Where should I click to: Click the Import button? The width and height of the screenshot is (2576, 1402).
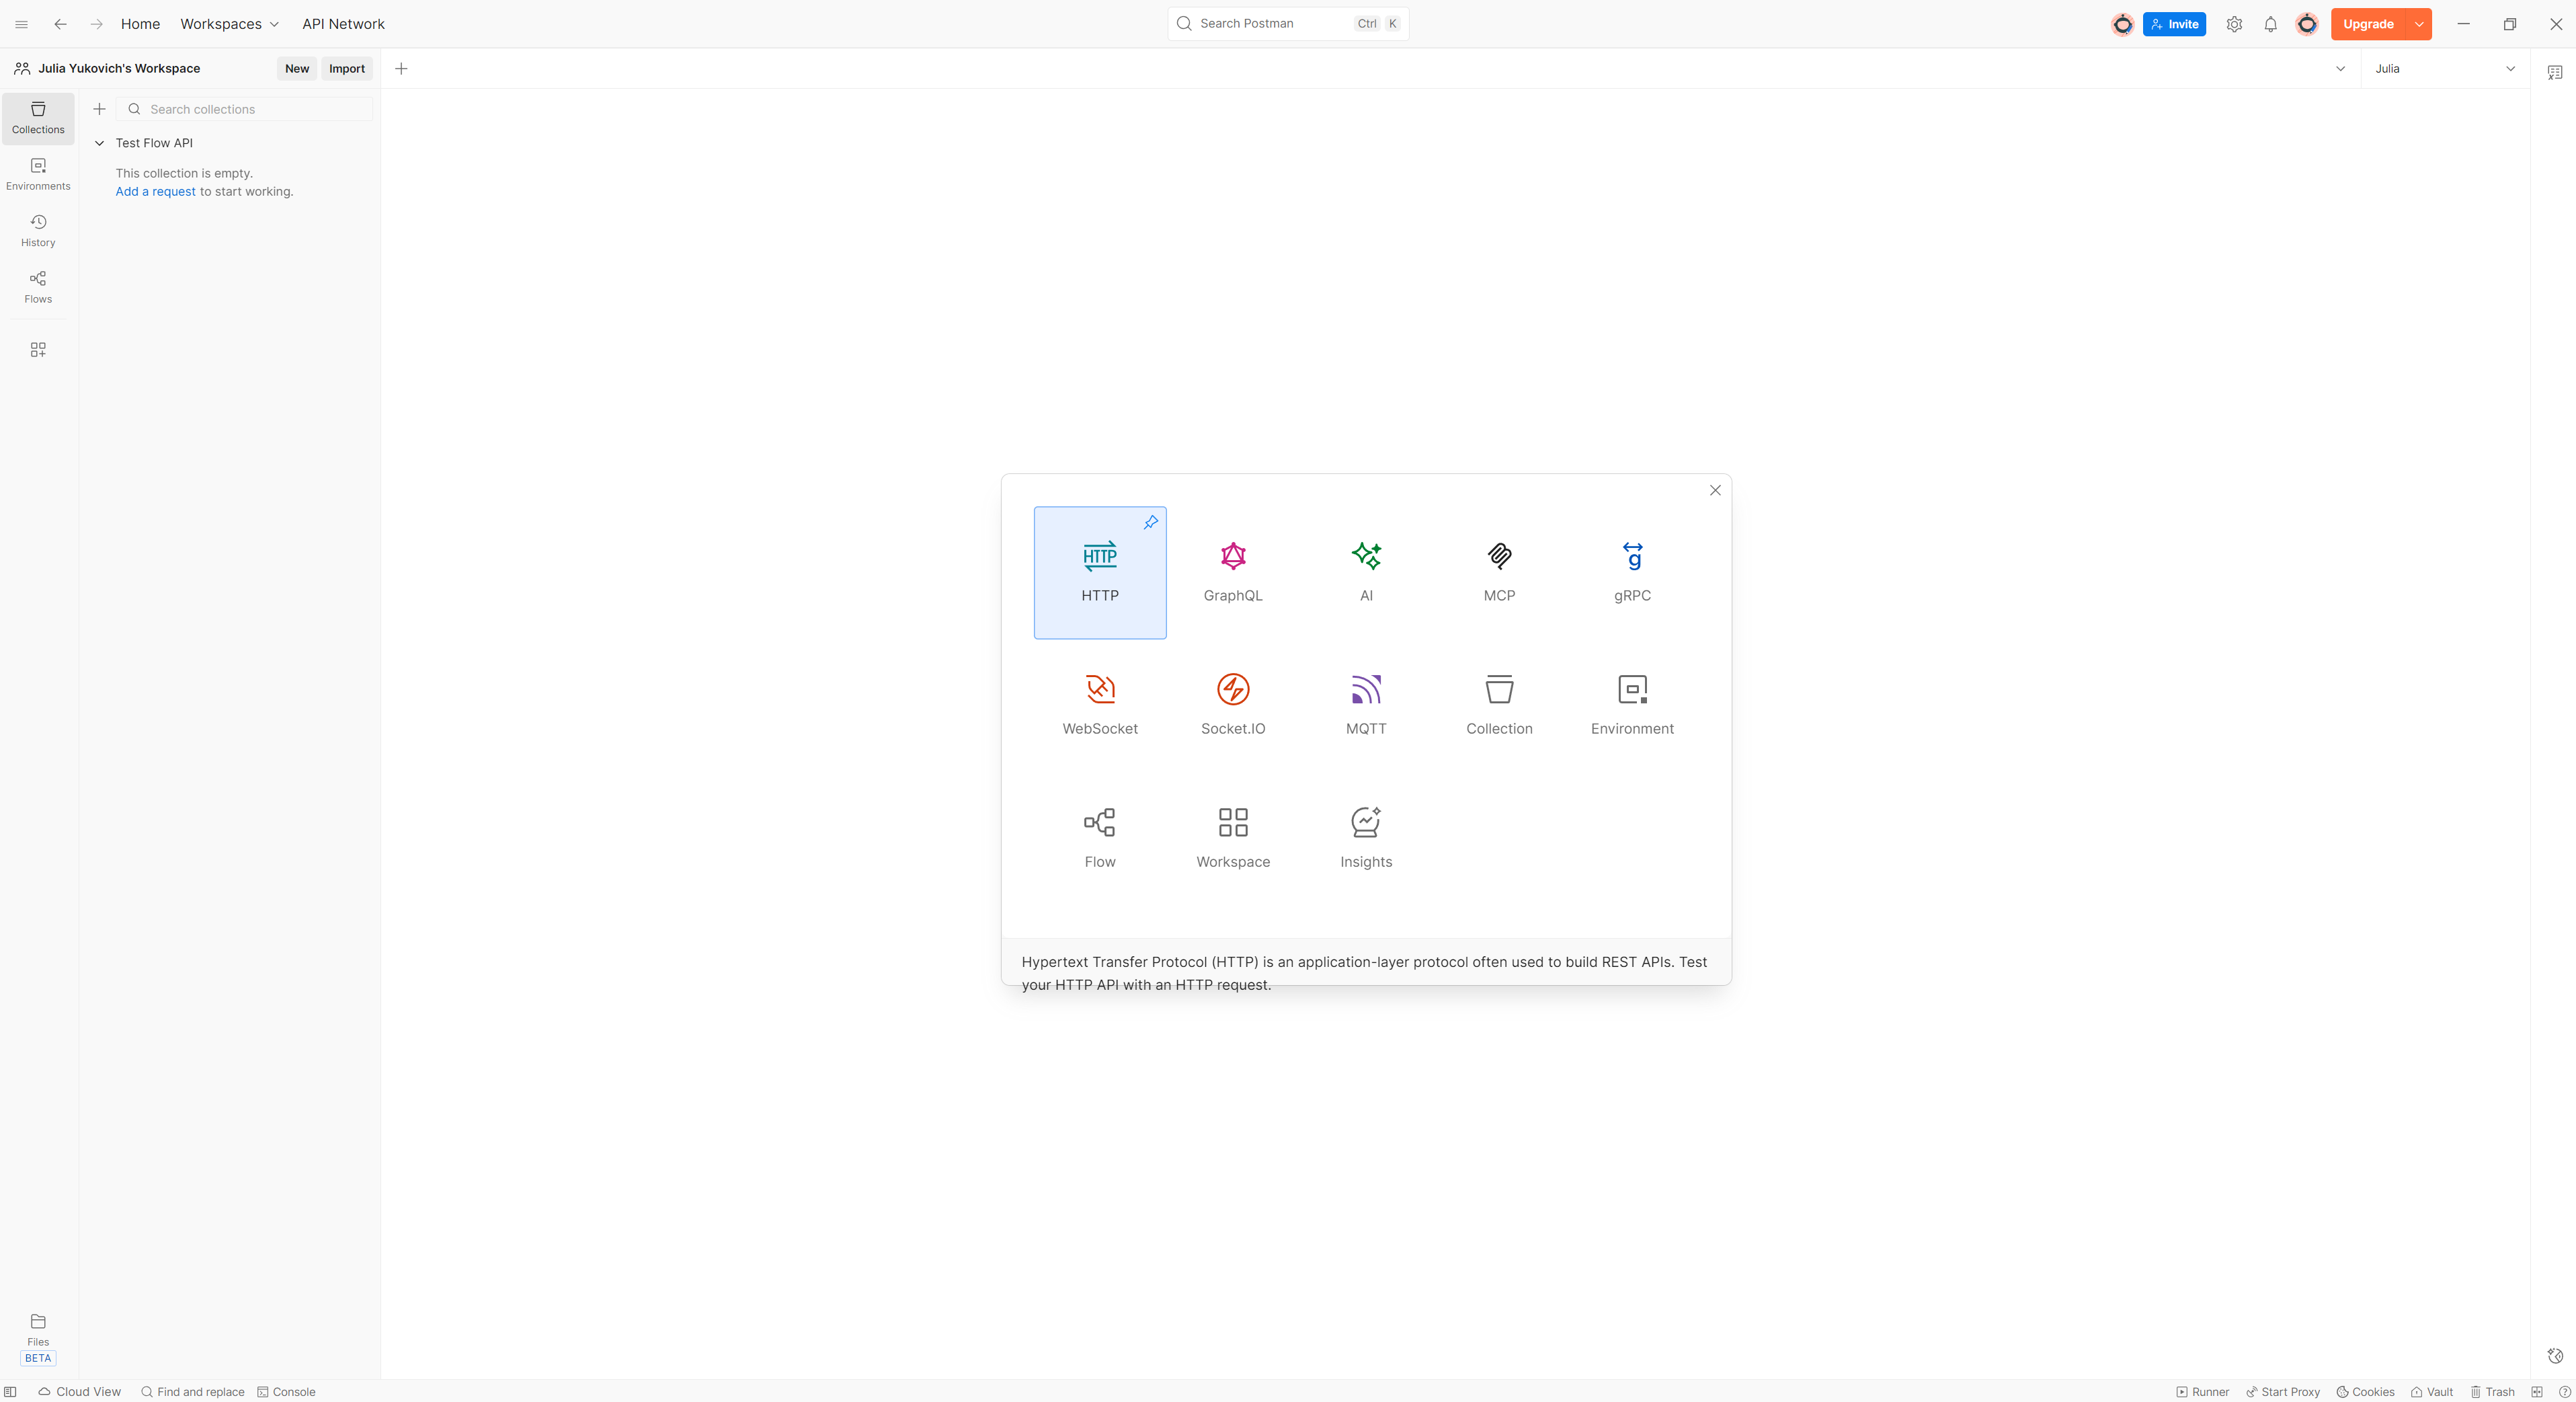[x=346, y=69]
